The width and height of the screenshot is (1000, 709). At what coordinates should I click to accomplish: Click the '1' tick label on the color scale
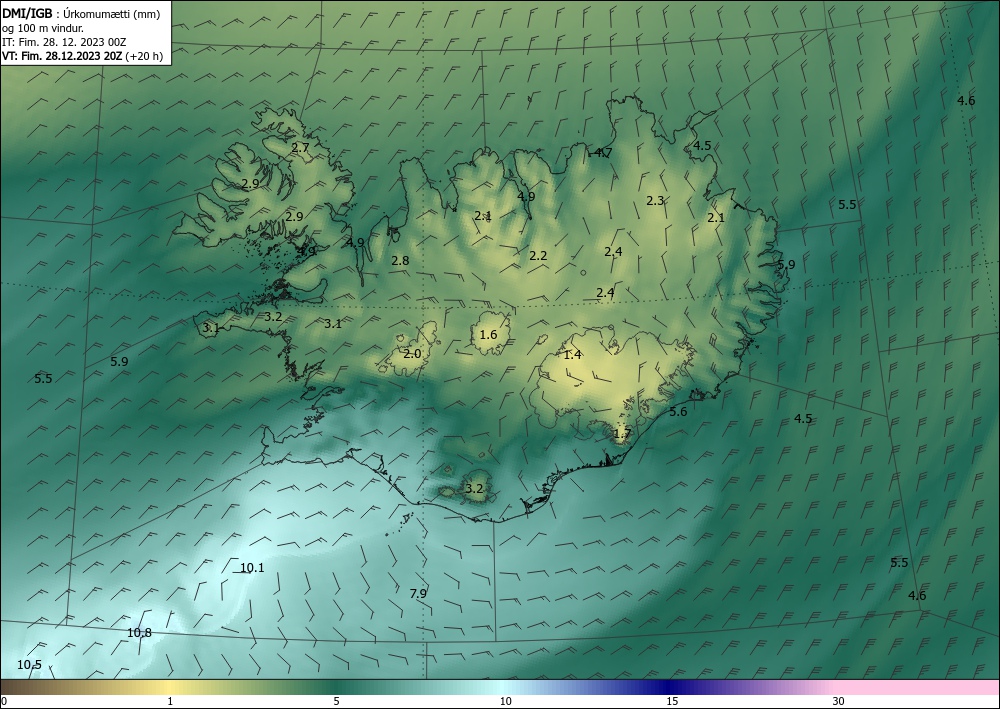(170, 702)
